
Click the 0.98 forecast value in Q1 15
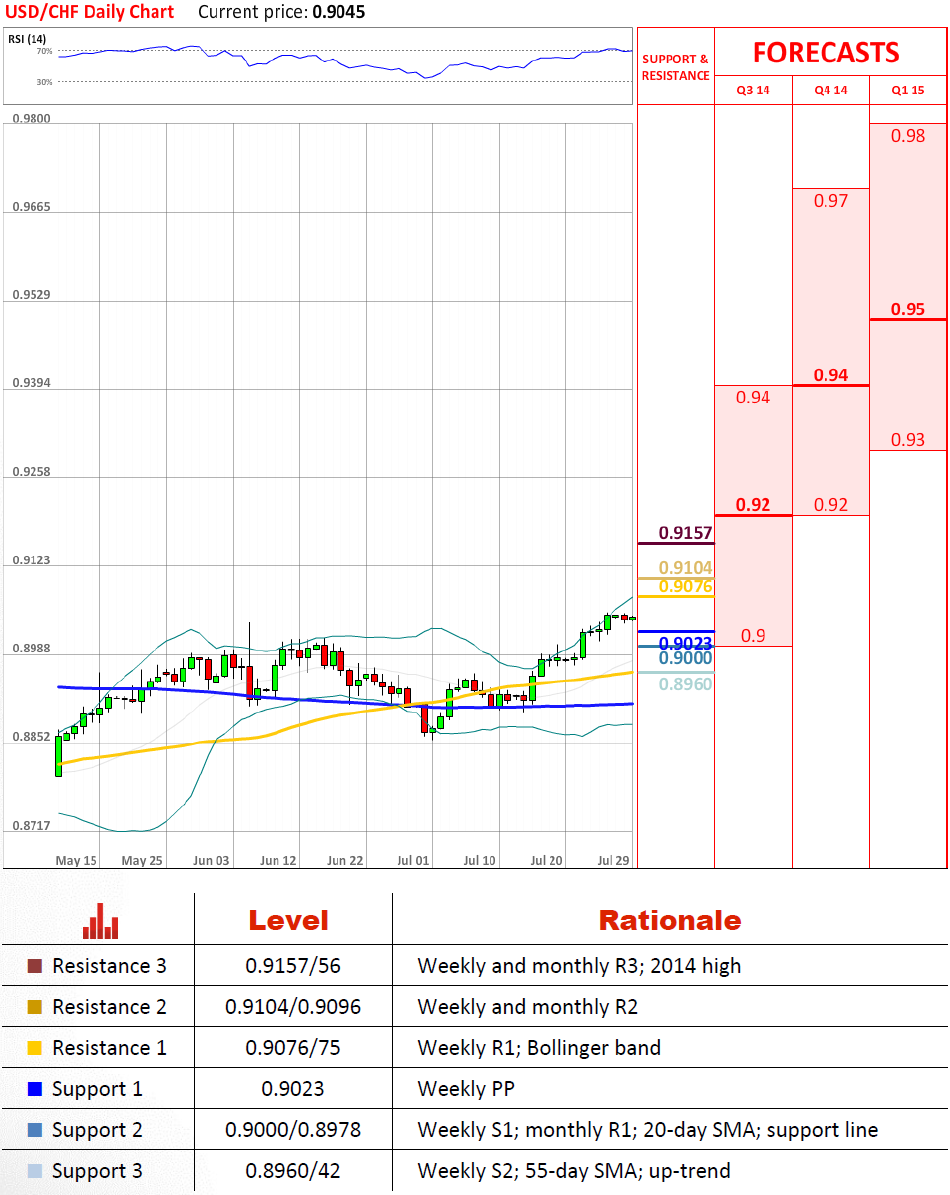[x=907, y=136]
